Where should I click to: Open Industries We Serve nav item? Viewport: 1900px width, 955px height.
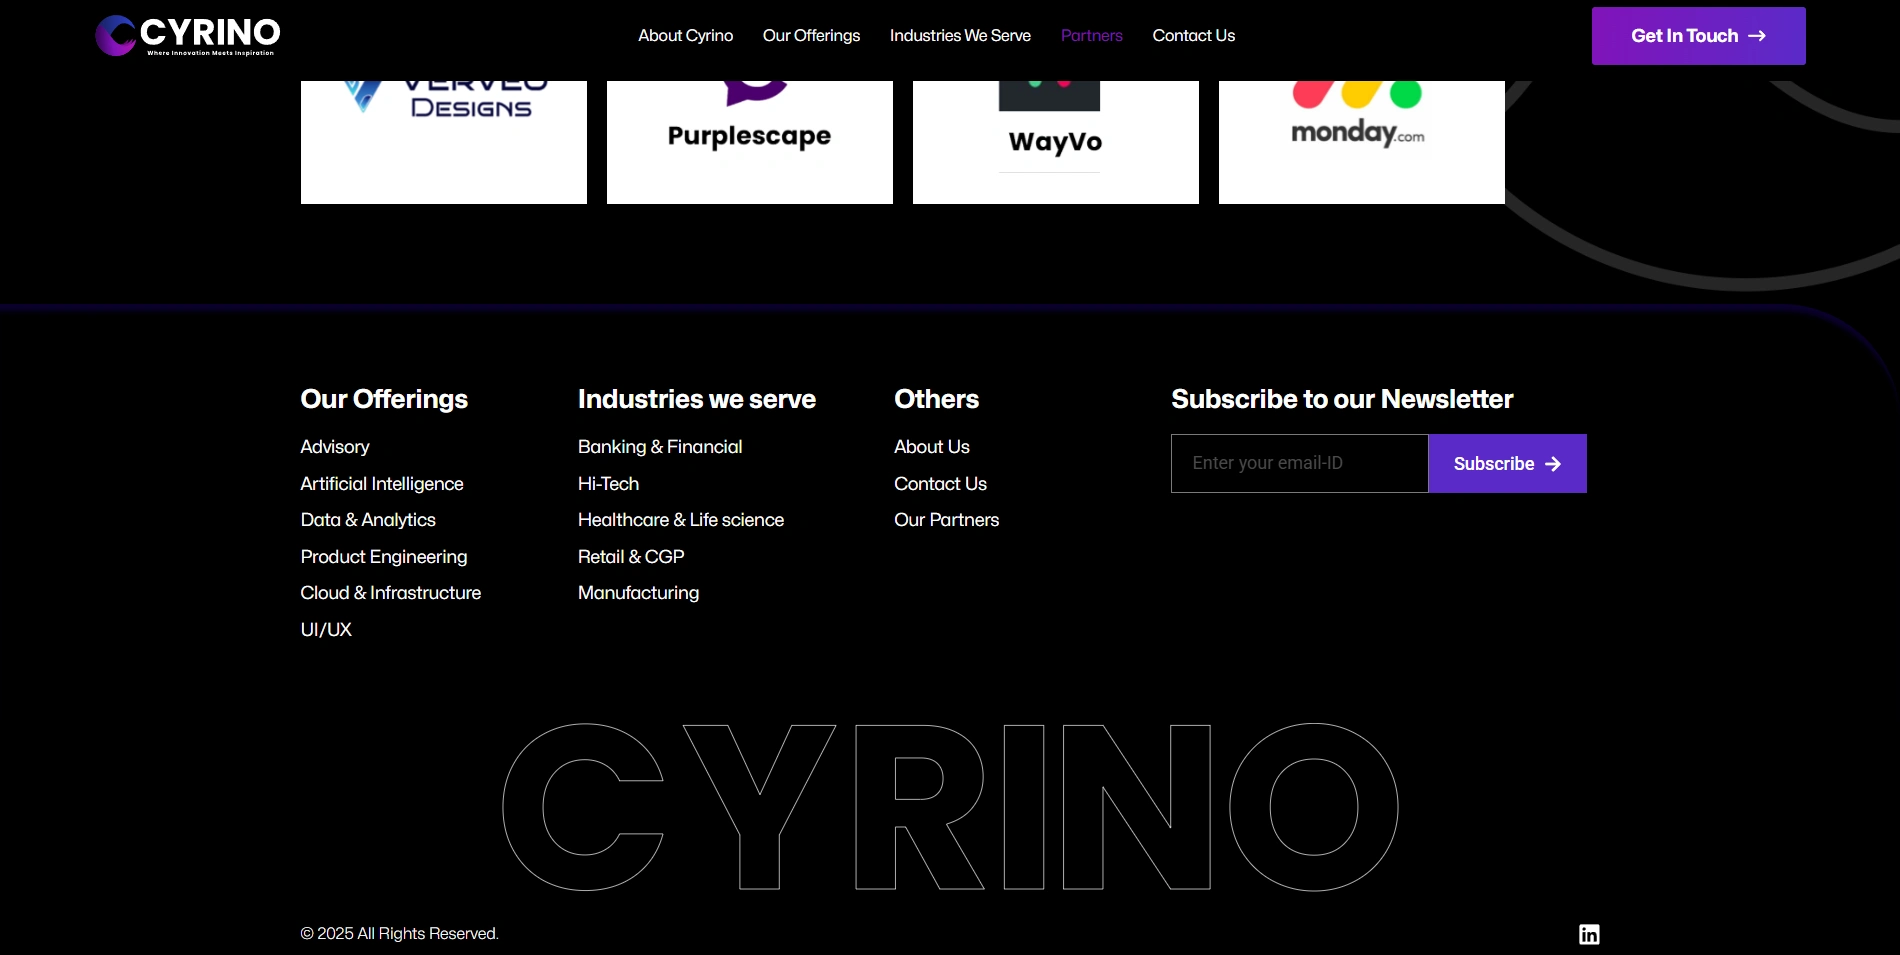[x=960, y=36]
